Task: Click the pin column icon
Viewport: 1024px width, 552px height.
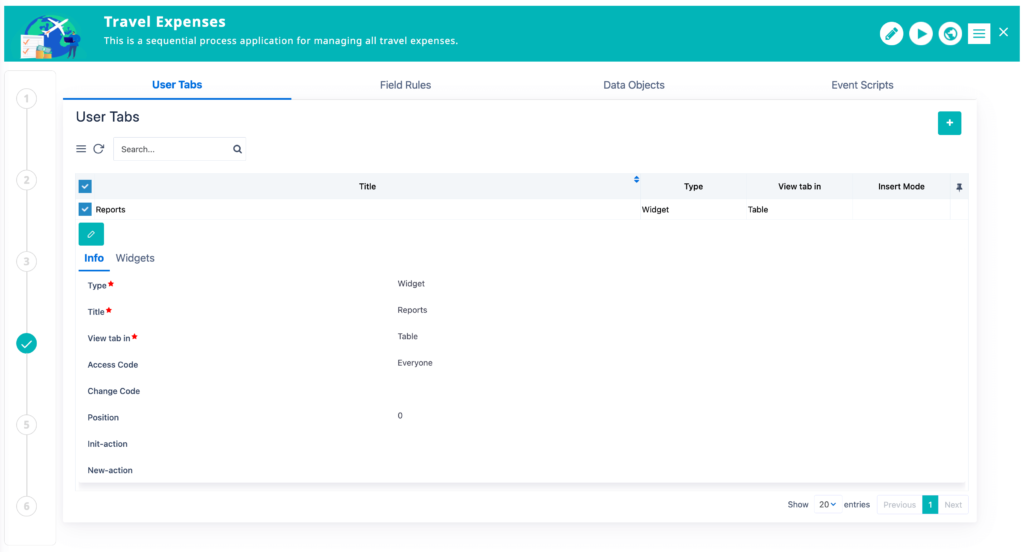Action: click(959, 187)
